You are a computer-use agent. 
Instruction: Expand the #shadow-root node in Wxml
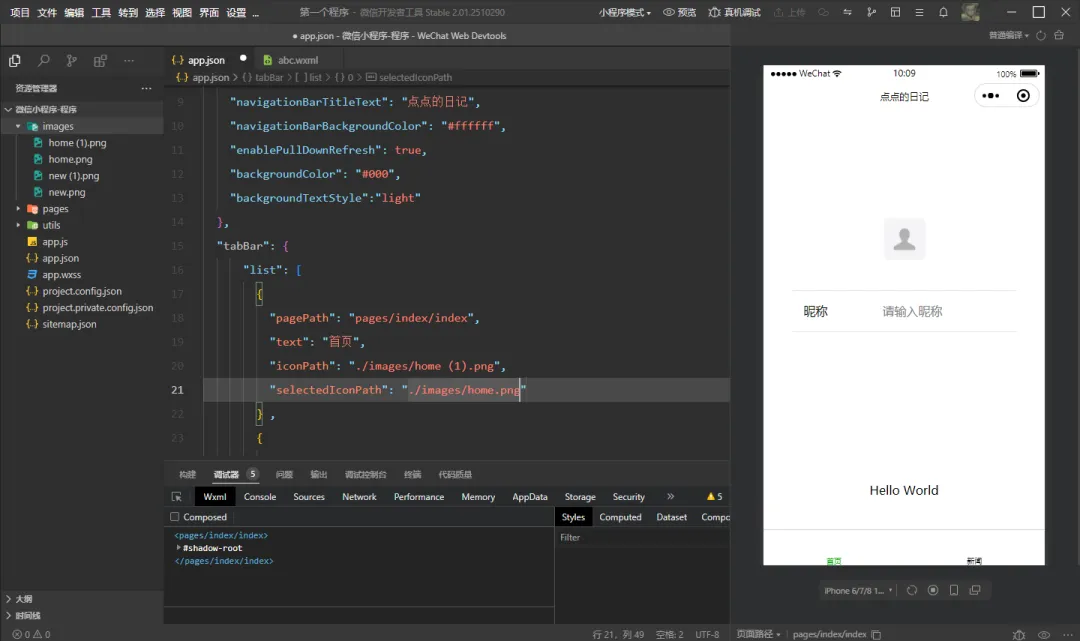tap(178, 548)
